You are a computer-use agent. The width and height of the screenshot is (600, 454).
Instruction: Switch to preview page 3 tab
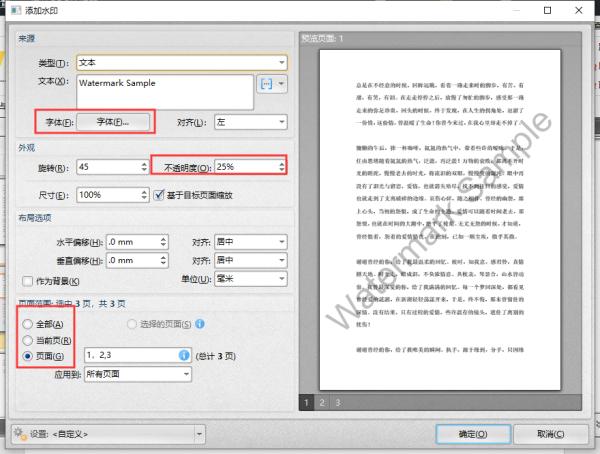338,403
